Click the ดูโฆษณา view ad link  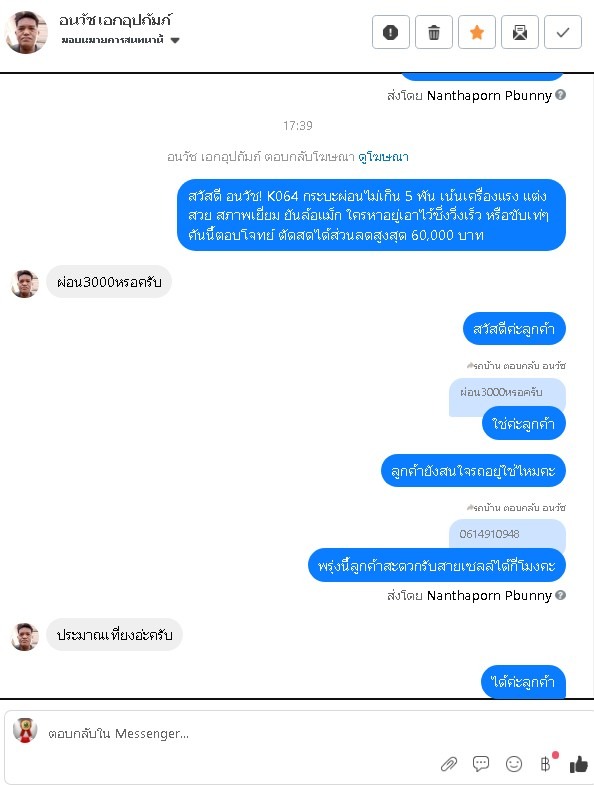[x=383, y=157]
